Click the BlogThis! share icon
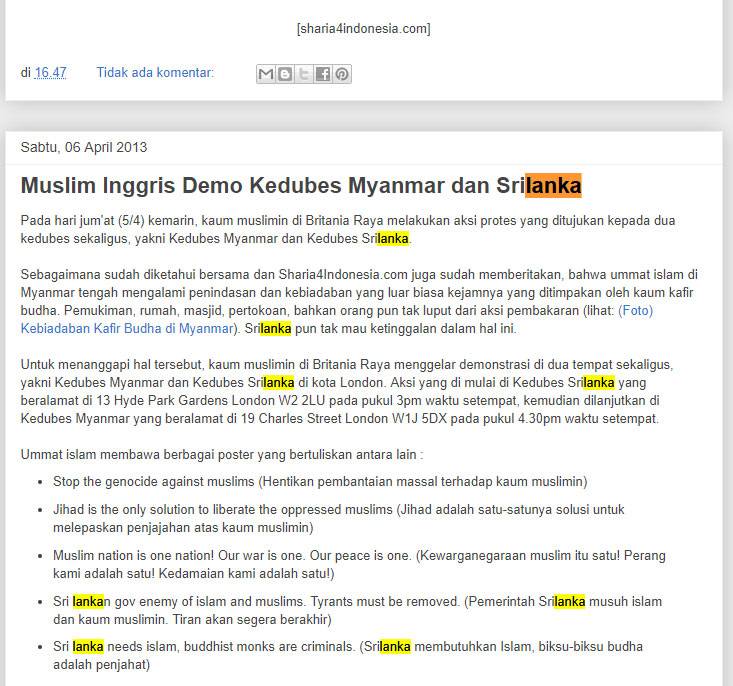This screenshot has width=733, height=686. point(285,74)
